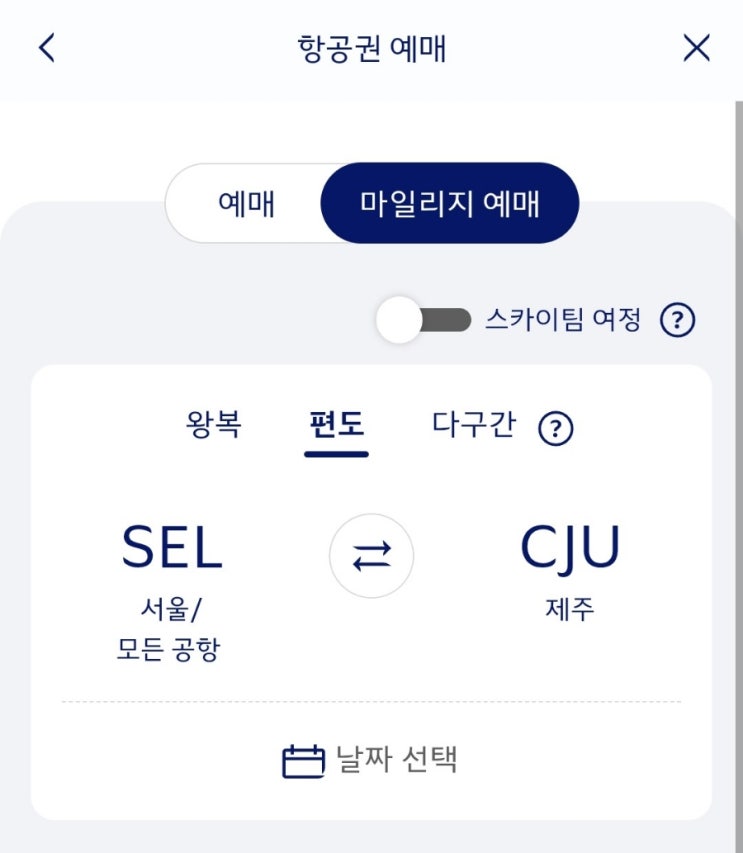Screen dimensions: 743x853
Task: Select the 편도 one-way option
Action: pos(337,425)
